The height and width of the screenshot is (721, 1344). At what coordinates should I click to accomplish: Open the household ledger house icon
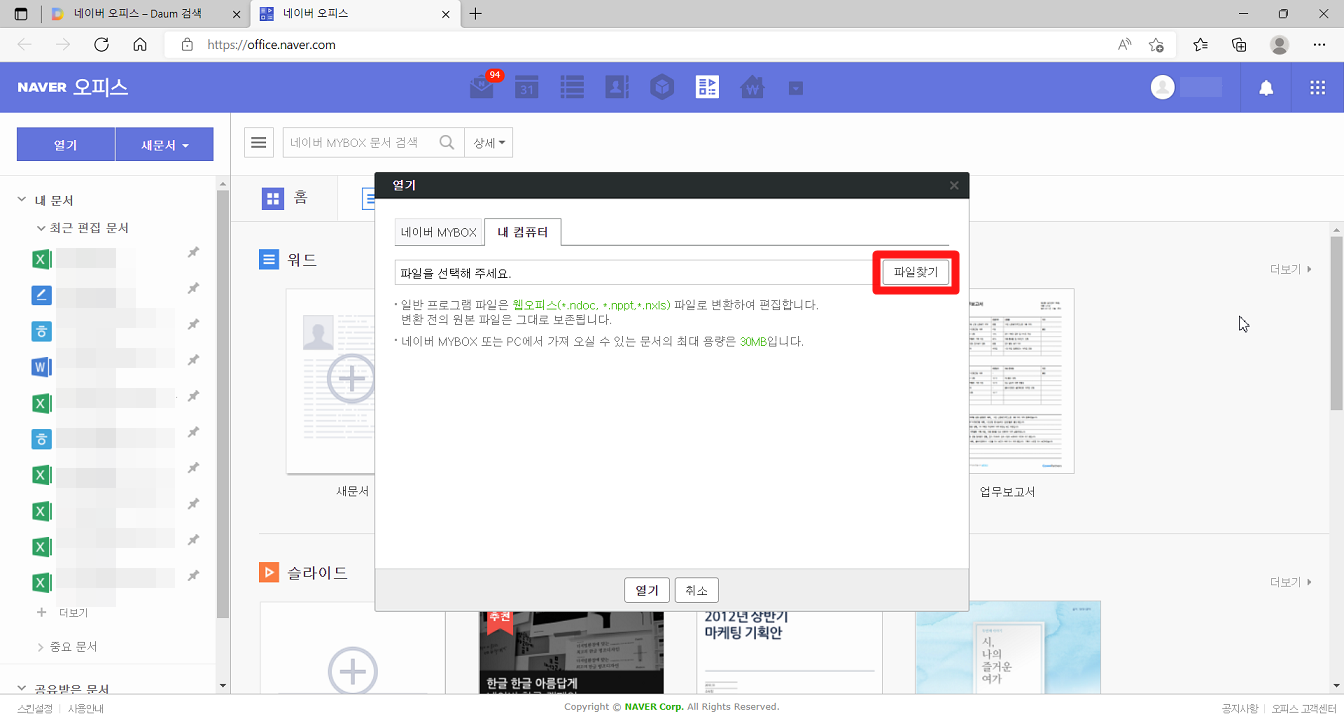pos(752,88)
